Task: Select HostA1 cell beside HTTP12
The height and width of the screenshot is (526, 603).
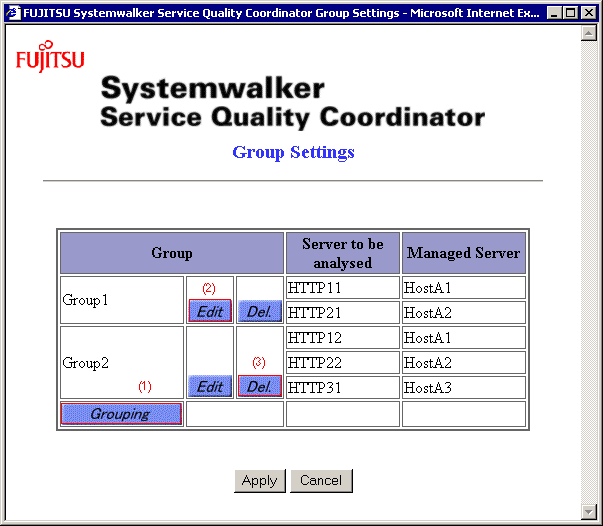Action: [x=464, y=338]
